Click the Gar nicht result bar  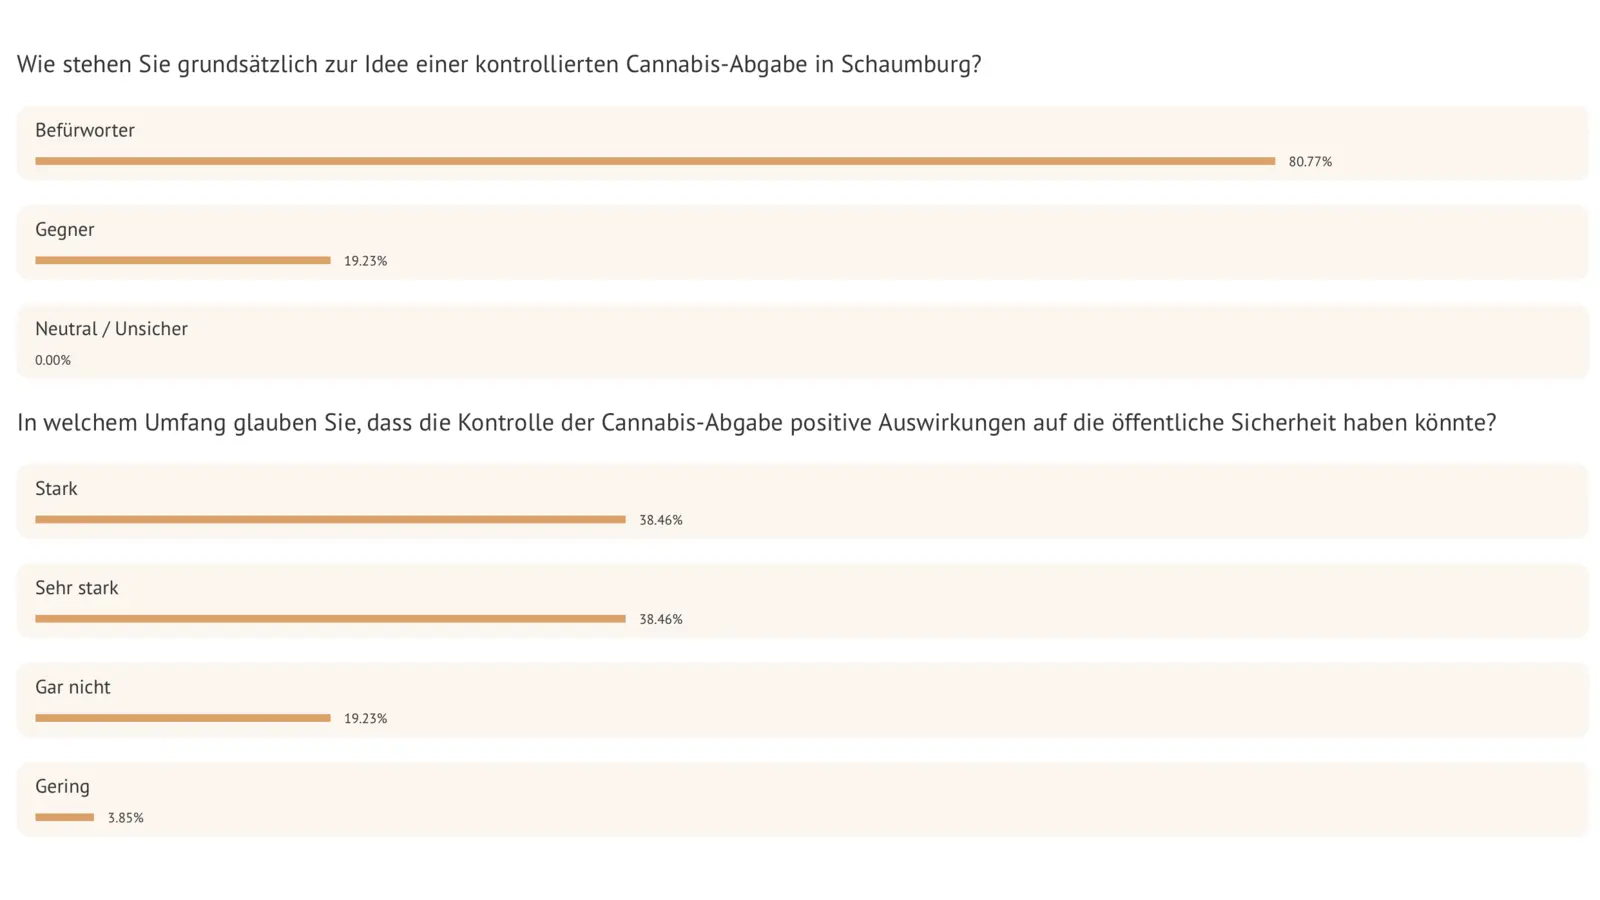(183, 717)
